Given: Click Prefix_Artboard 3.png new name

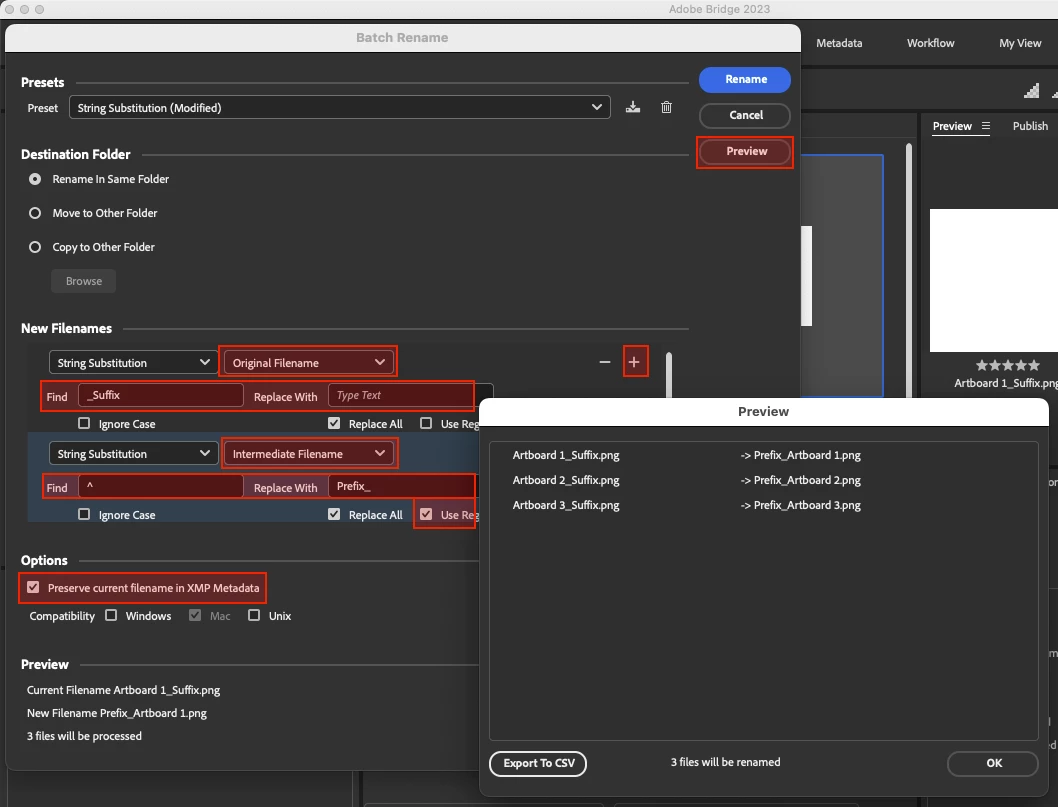Looking at the screenshot, I should pos(807,505).
